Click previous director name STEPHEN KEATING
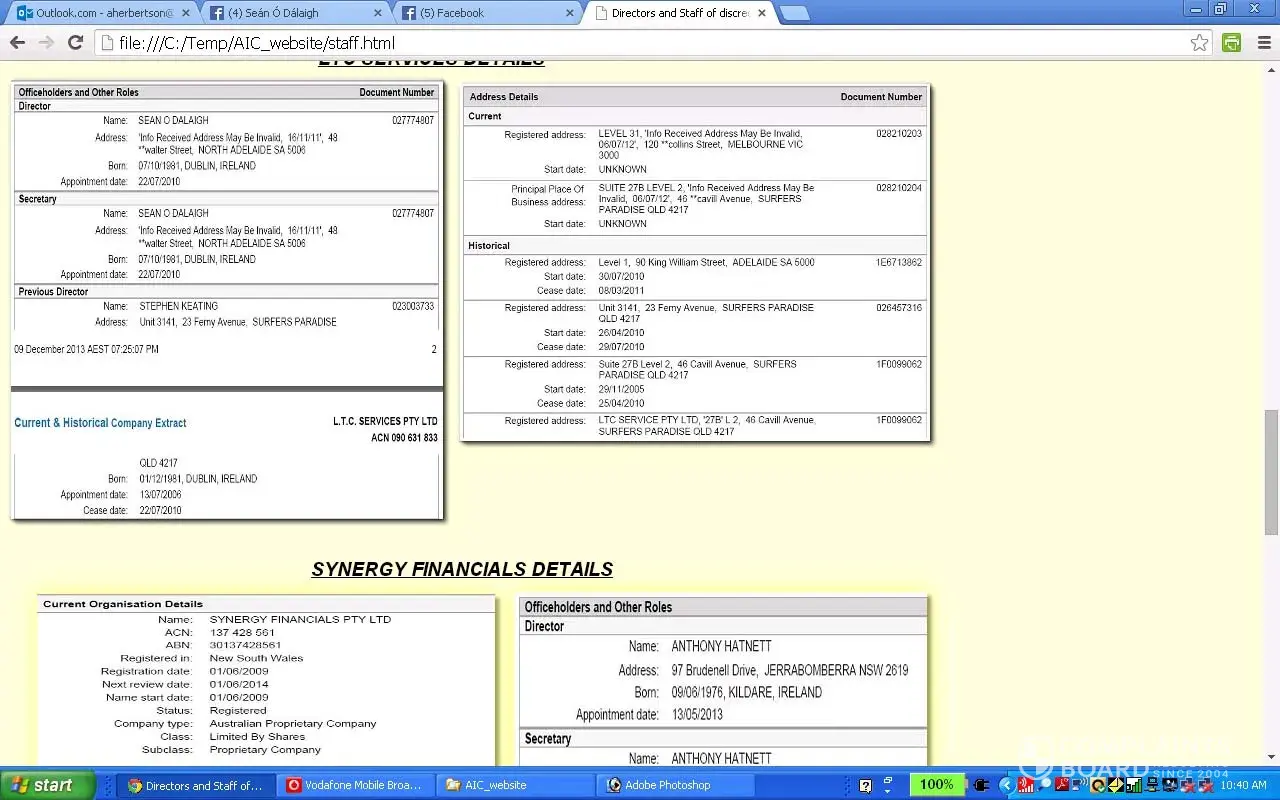The height and width of the screenshot is (800, 1280). click(178, 306)
